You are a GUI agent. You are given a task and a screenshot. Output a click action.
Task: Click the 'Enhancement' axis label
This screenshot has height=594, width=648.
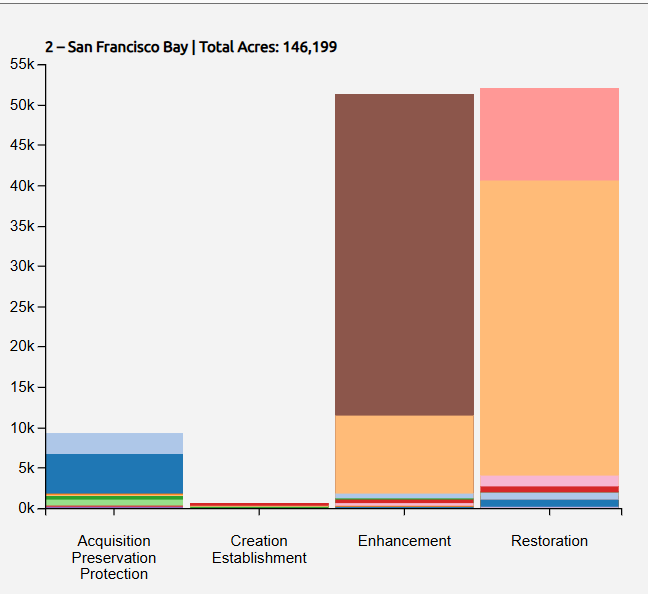coord(404,541)
